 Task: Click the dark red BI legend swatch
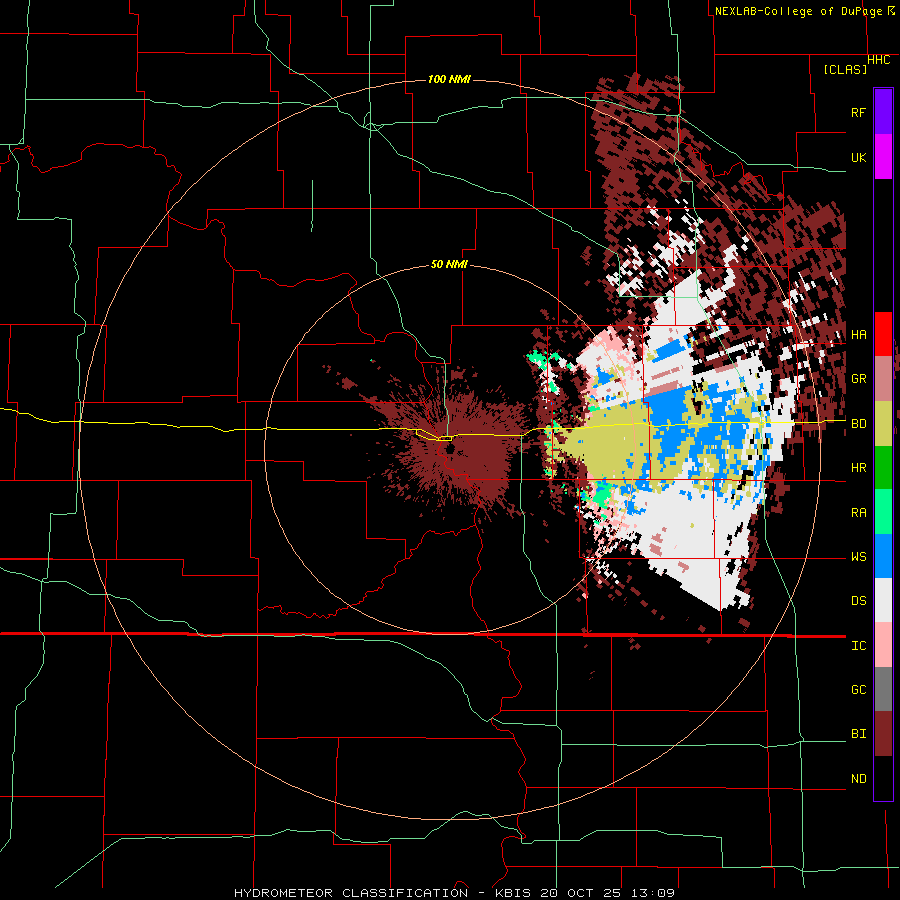883,734
